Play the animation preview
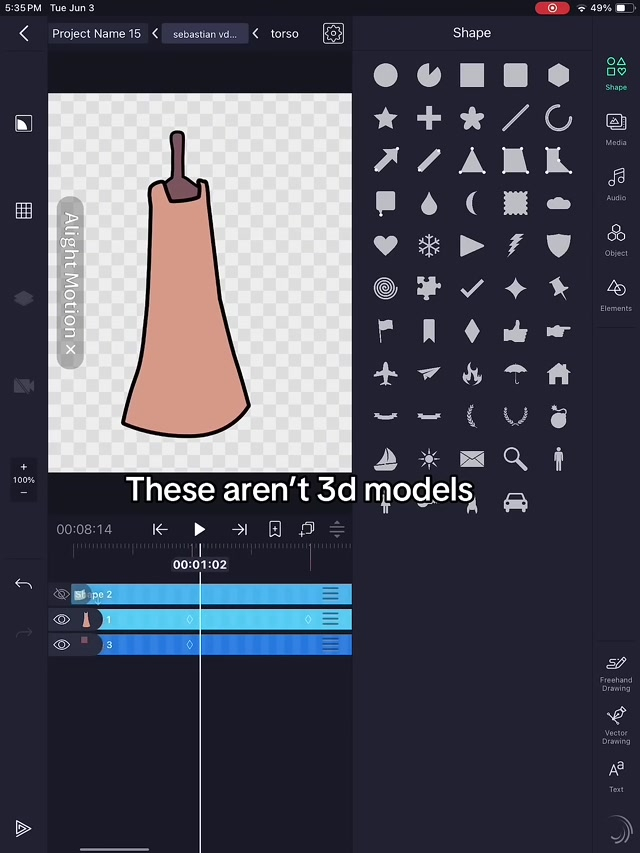640x853 pixels. [x=199, y=529]
